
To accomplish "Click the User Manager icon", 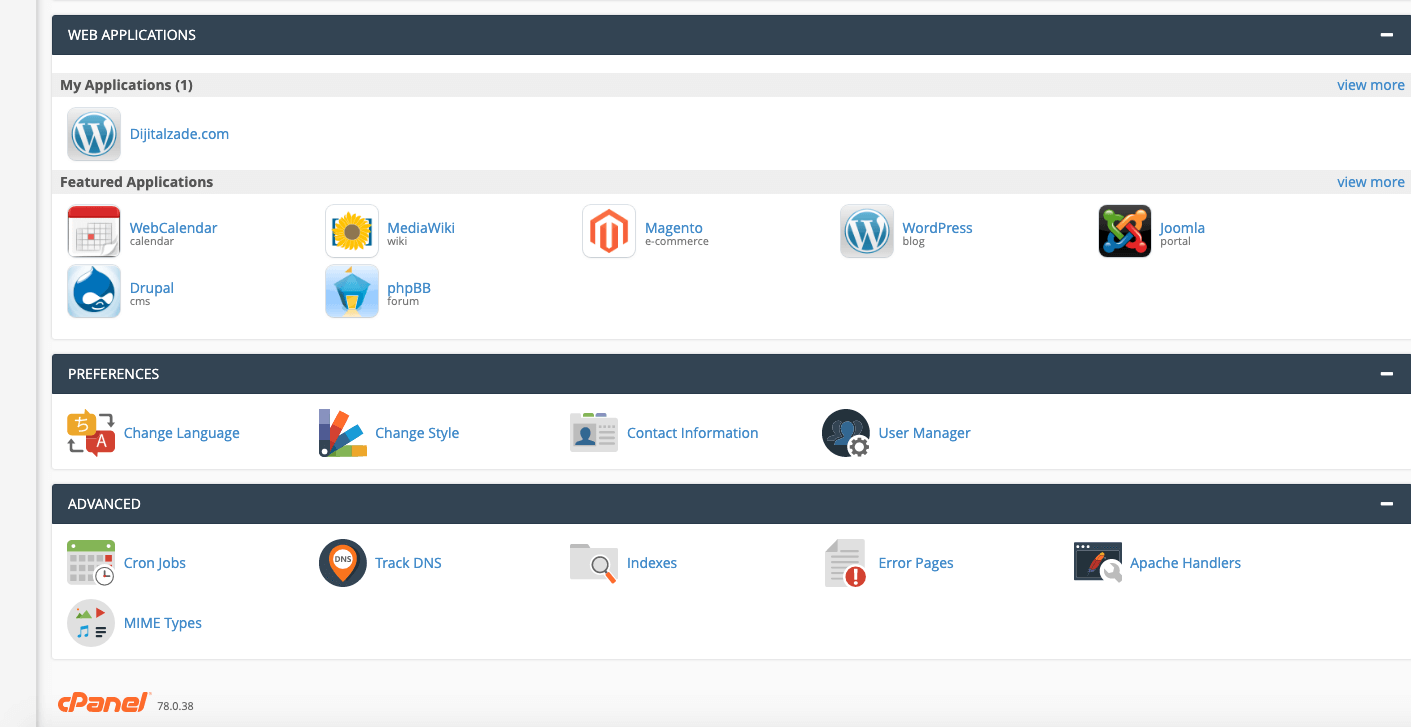I will coord(846,433).
